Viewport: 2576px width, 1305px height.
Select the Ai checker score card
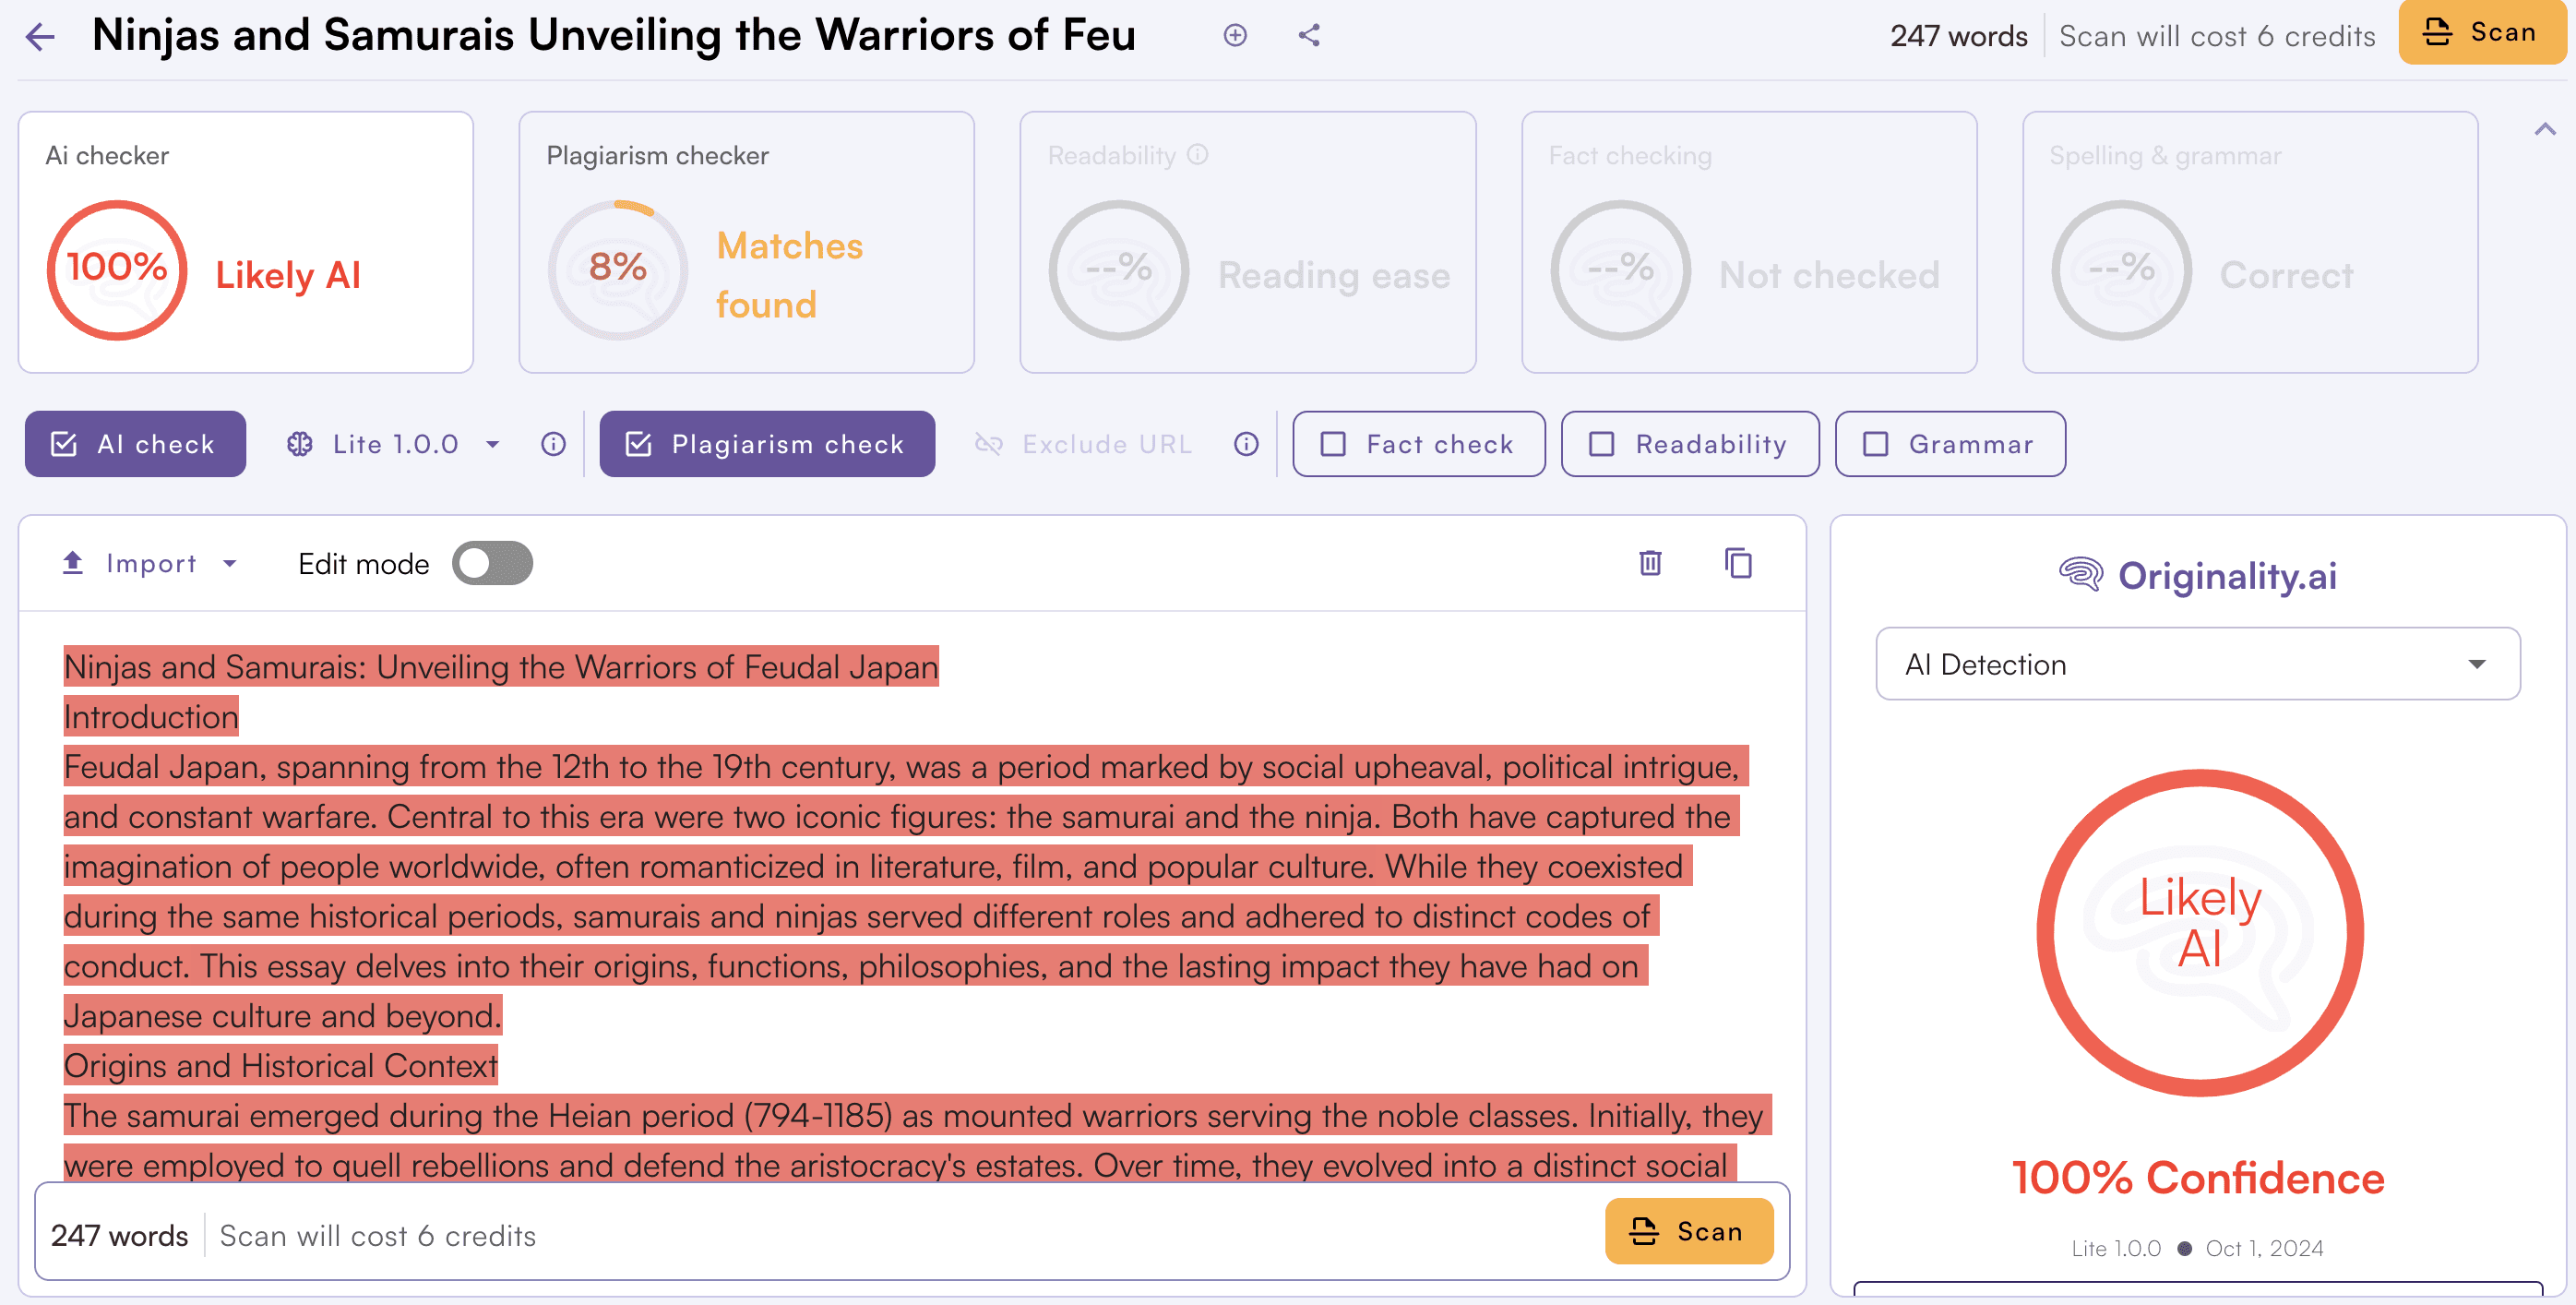[x=245, y=242]
